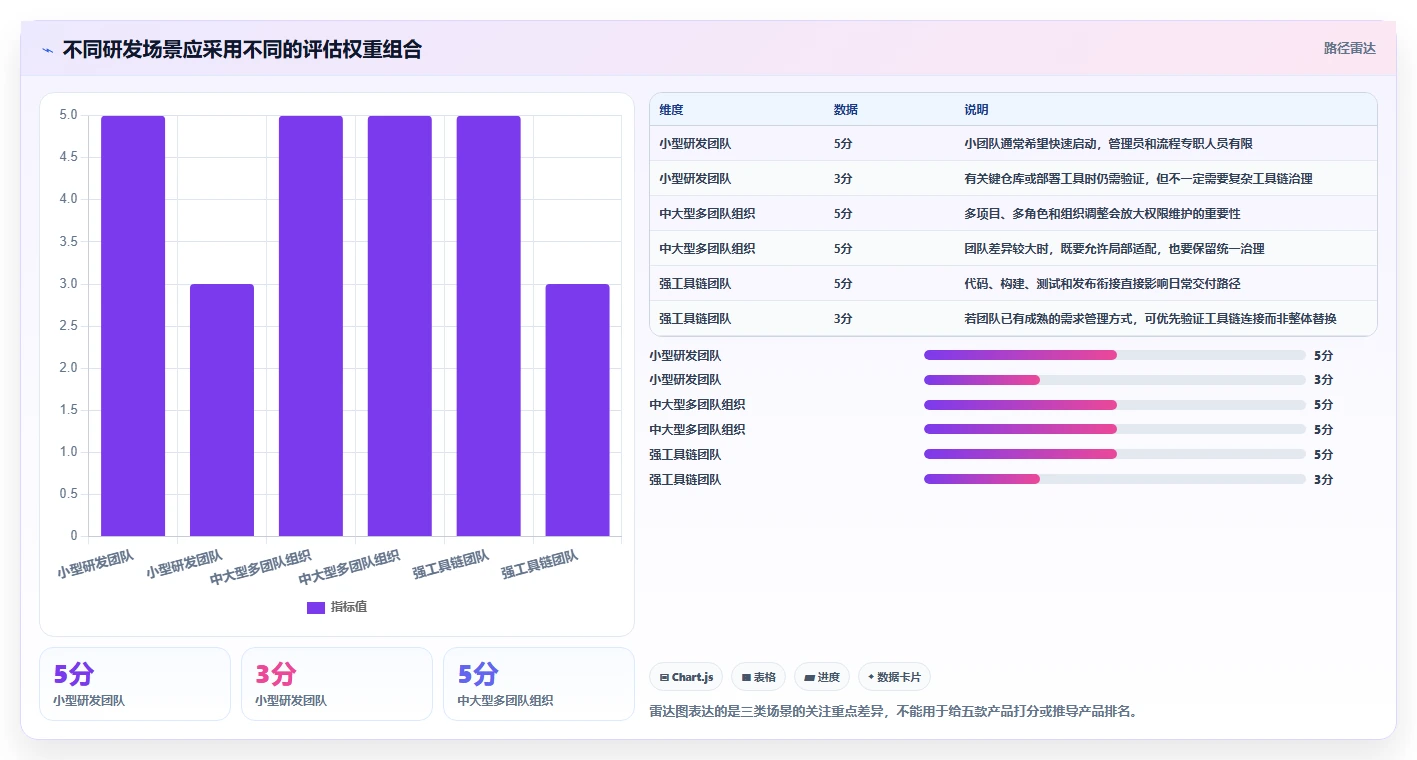Click the 5分 cell in the 小团队通常希望快速启动 row
Viewport: 1417px width, 760px height.
click(843, 144)
